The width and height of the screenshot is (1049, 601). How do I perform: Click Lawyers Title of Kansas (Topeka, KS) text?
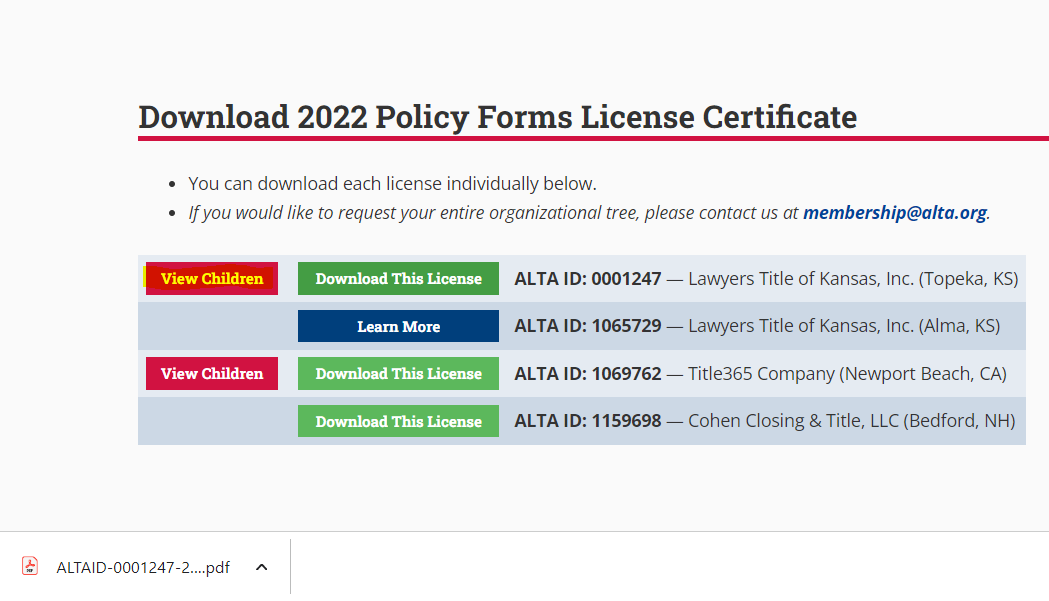pos(853,278)
